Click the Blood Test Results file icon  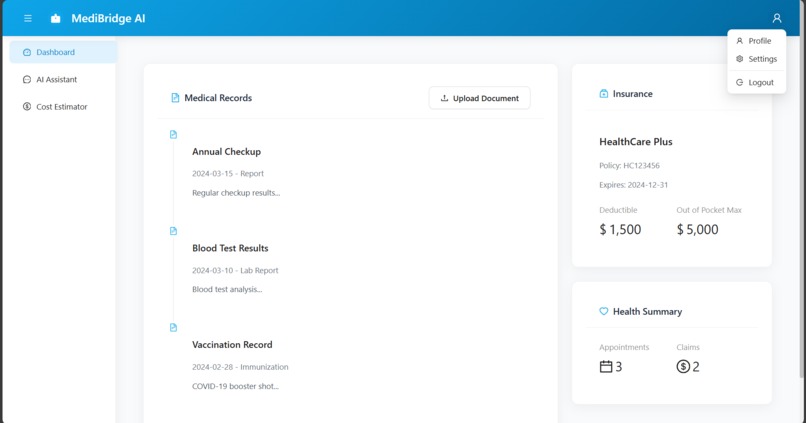173,231
